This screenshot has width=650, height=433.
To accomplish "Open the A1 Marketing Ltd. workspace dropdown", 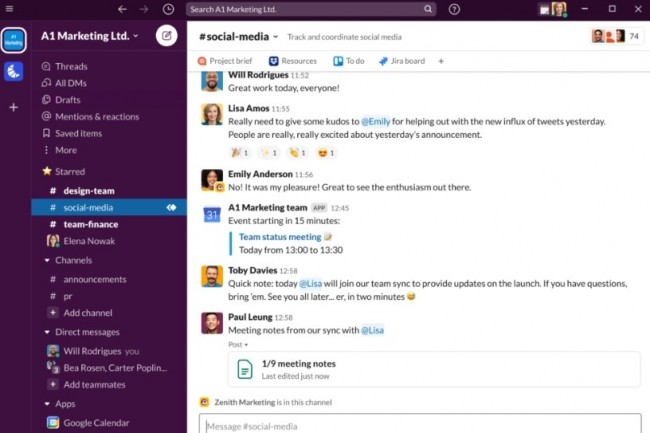I will 90,36.
